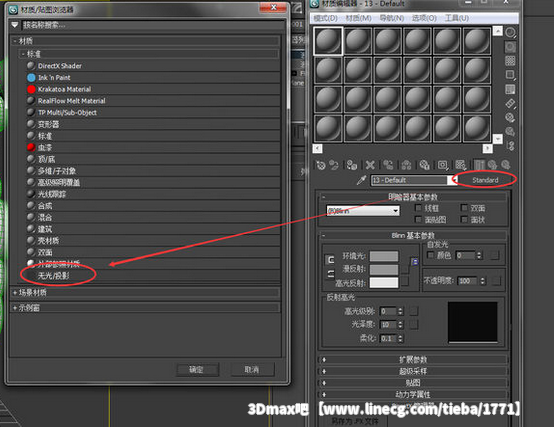The height and width of the screenshot is (428, 560).
Task: Open the 选项(O) menu
Action: click(424, 18)
